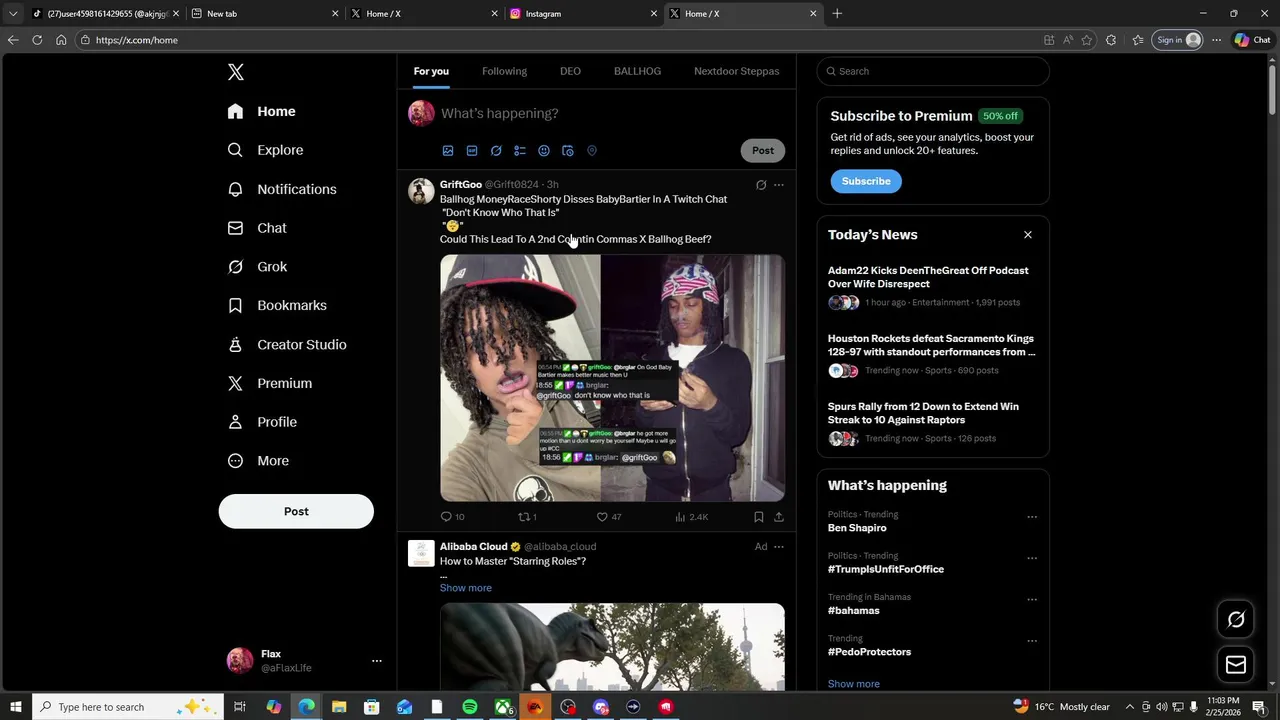
Task: Click the Subscribe button
Action: coord(866,181)
